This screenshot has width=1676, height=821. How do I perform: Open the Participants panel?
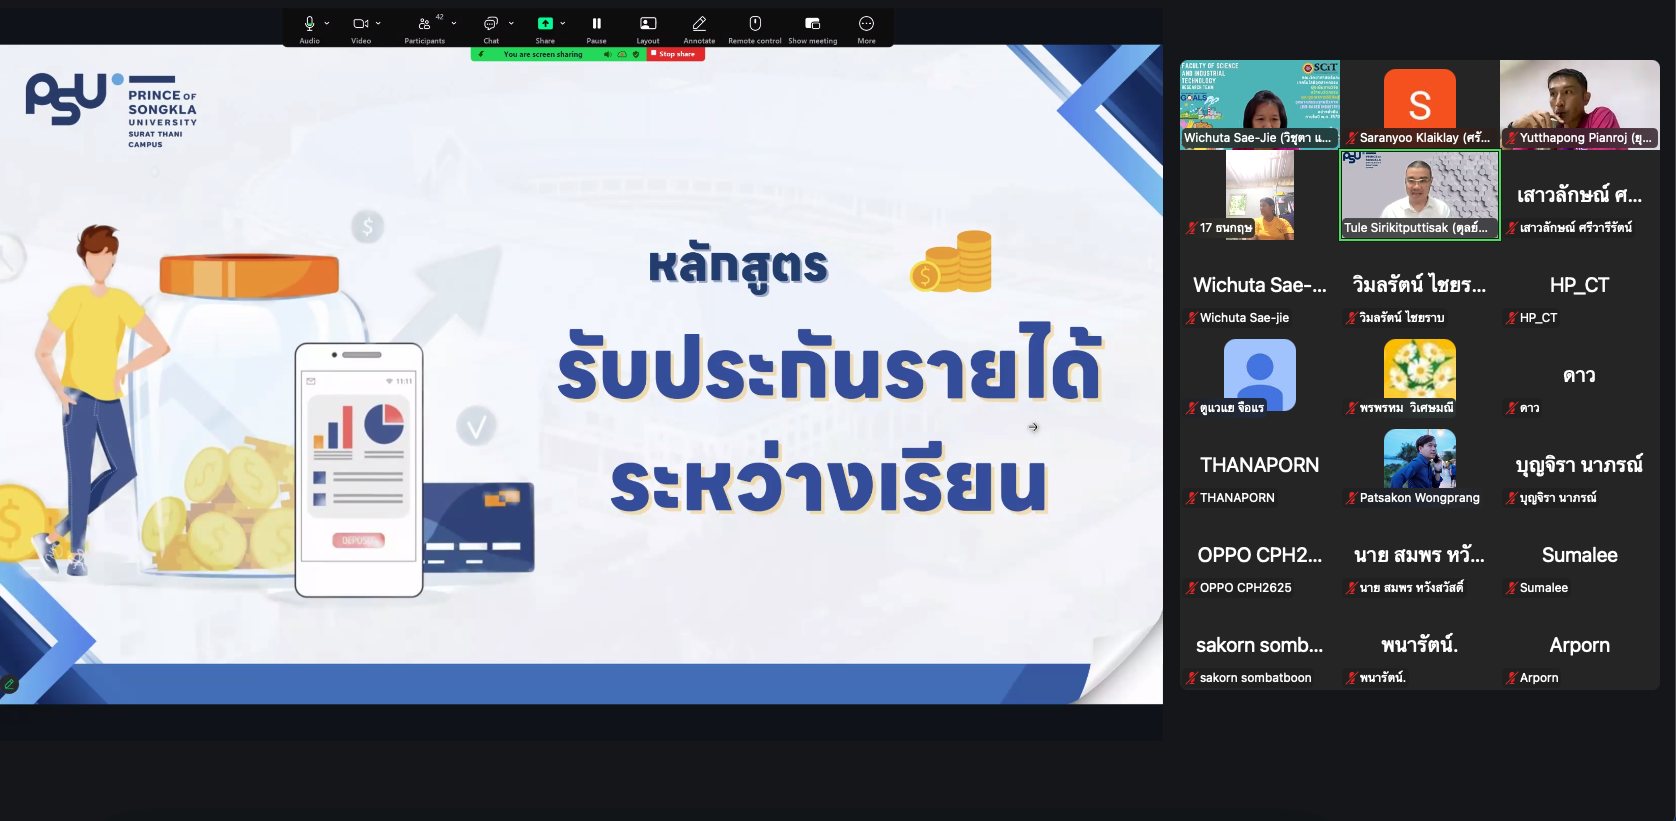point(424,23)
